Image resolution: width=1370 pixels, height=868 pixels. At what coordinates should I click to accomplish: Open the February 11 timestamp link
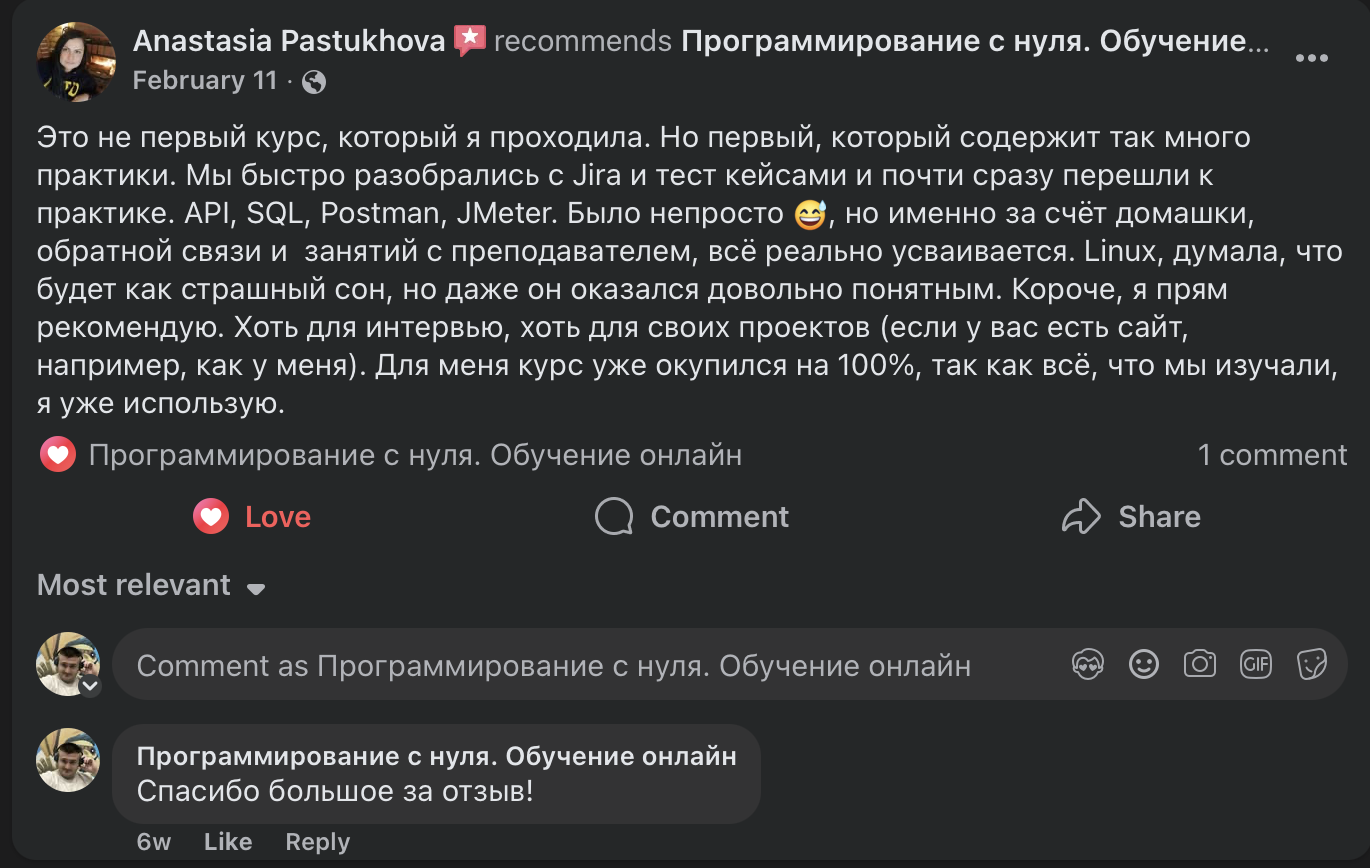click(x=204, y=81)
